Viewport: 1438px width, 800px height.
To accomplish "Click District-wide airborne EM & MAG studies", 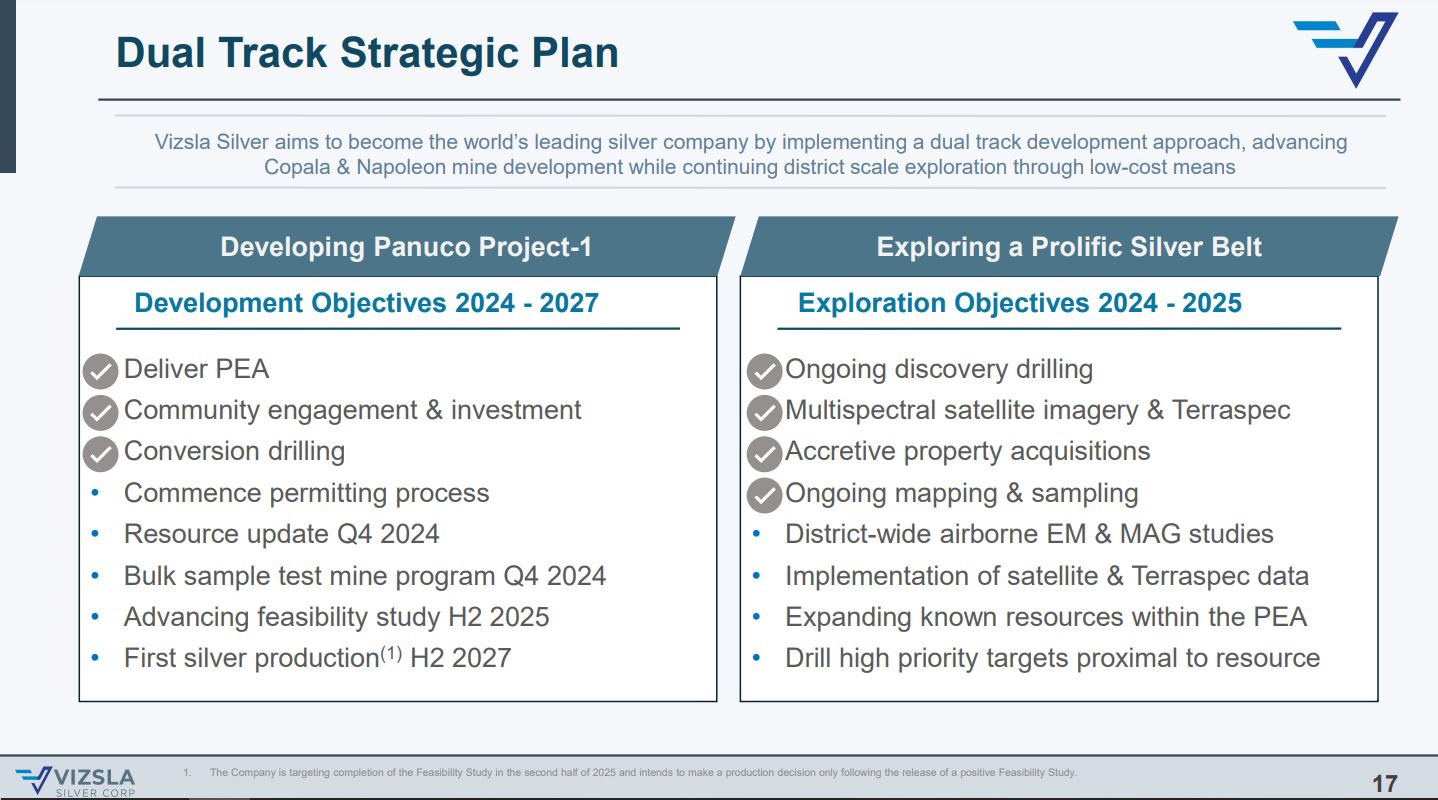I will point(1029,534).
